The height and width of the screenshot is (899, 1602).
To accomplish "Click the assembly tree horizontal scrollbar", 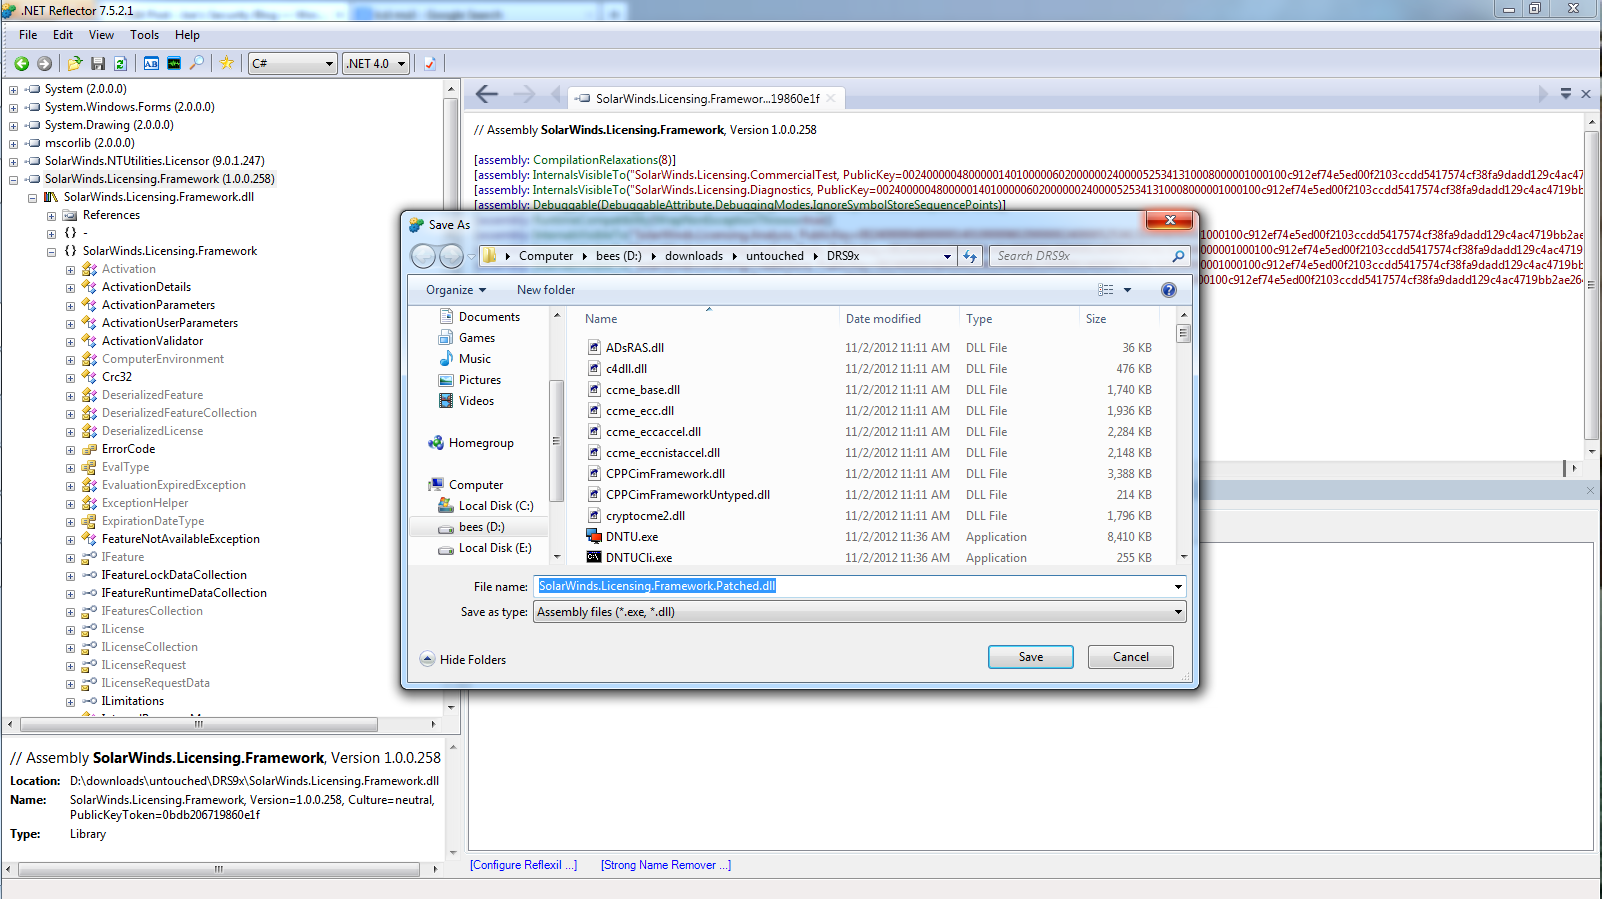I will click(x=198, y=724).
